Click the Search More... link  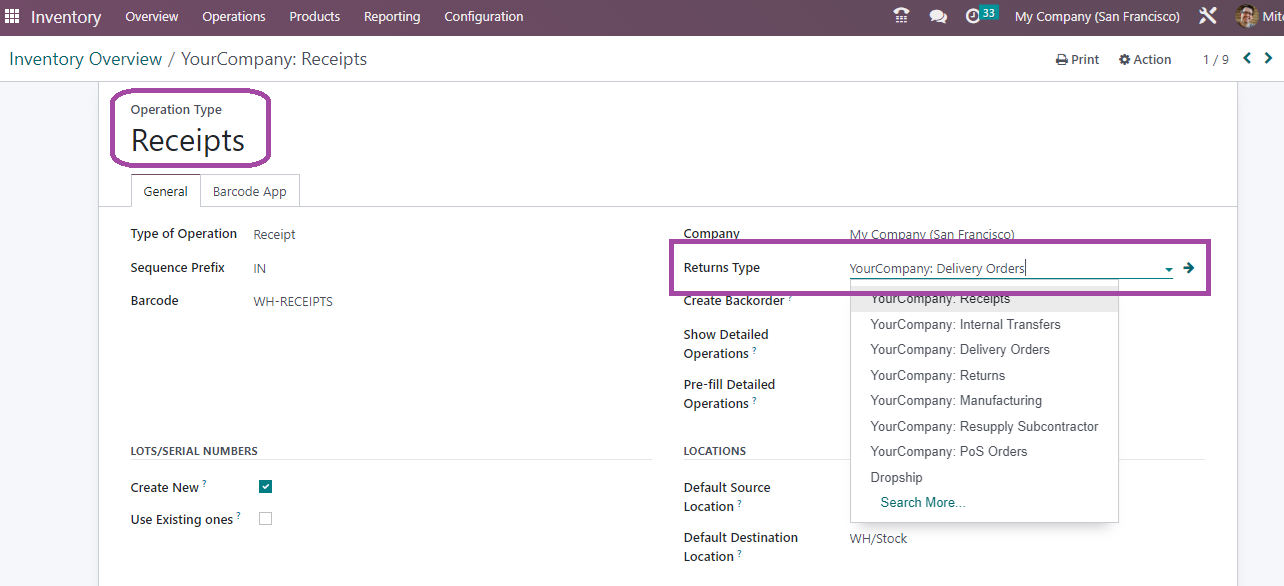(x=923, y=502)
